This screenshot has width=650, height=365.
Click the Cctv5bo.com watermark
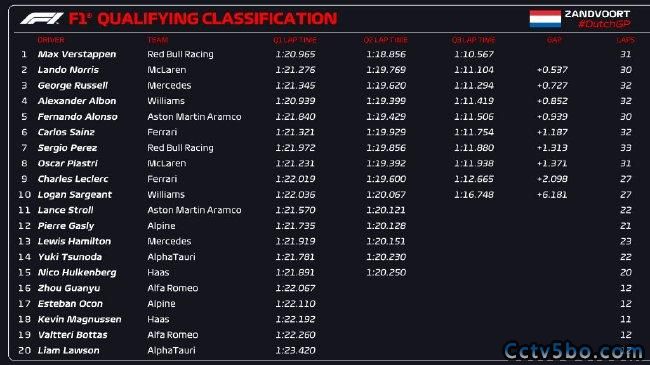pos(573,351)
